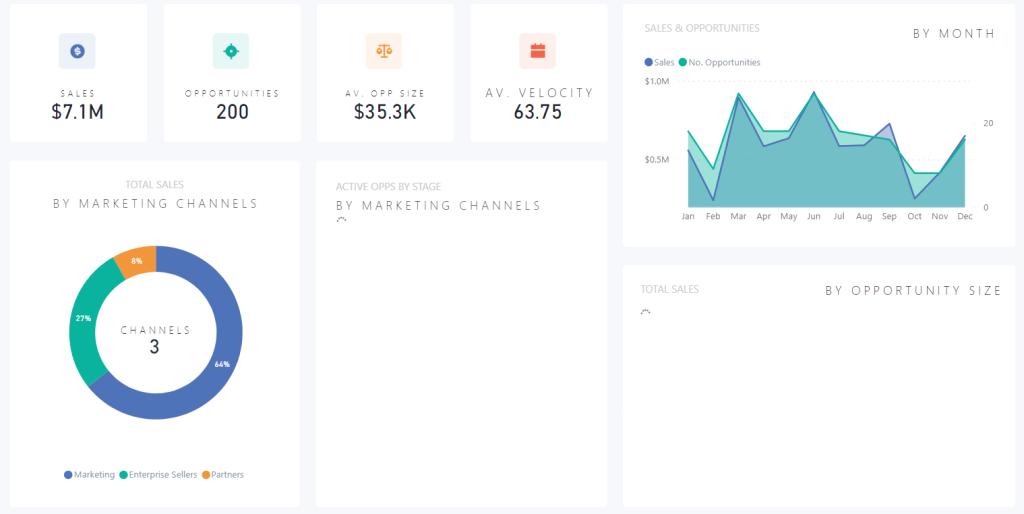The width and height of the screenshot is (1024, 514).
Task: Click the Sales dollar coin icon
Action: (77, 50)
